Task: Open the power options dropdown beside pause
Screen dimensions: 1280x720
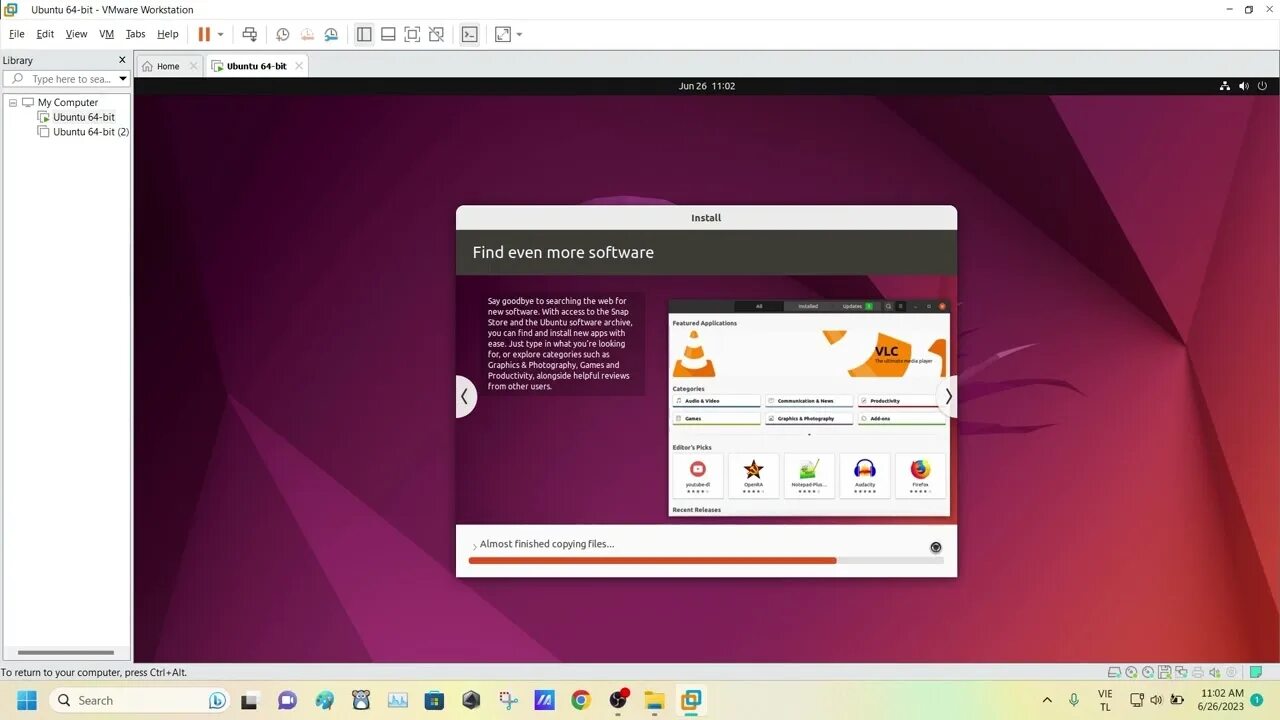Action: pyautogui.click(x=221, y=34)
